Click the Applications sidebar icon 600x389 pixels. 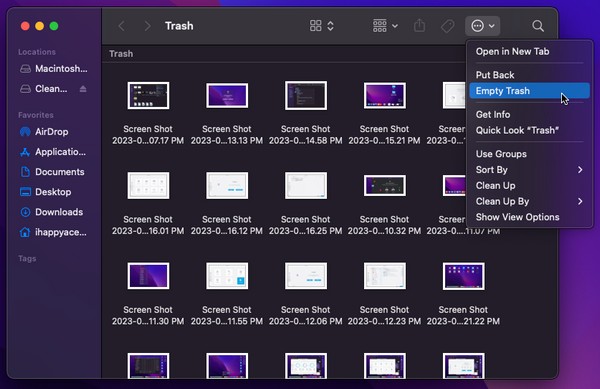pos(25,152)
